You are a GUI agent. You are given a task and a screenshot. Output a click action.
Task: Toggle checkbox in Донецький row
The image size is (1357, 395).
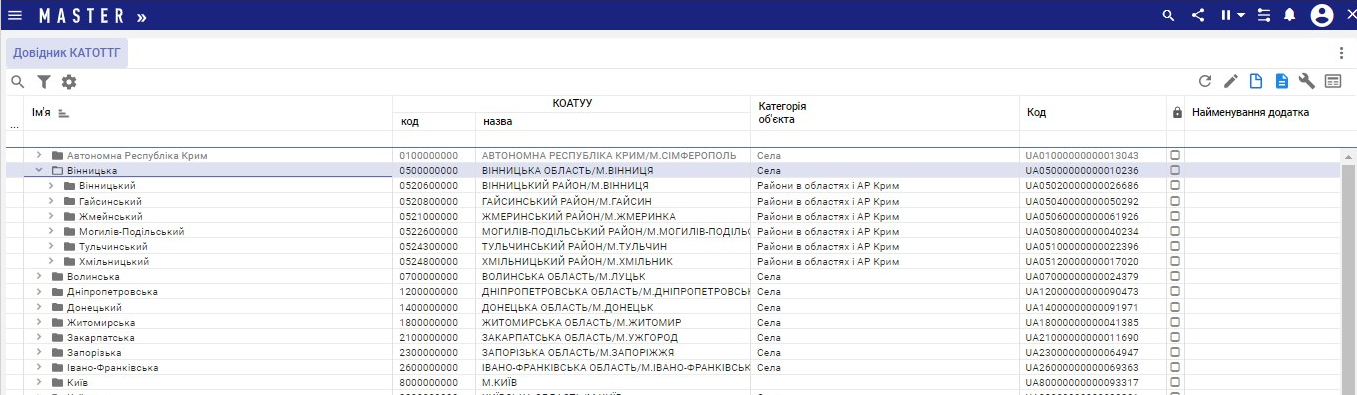tap(1175, 307)
